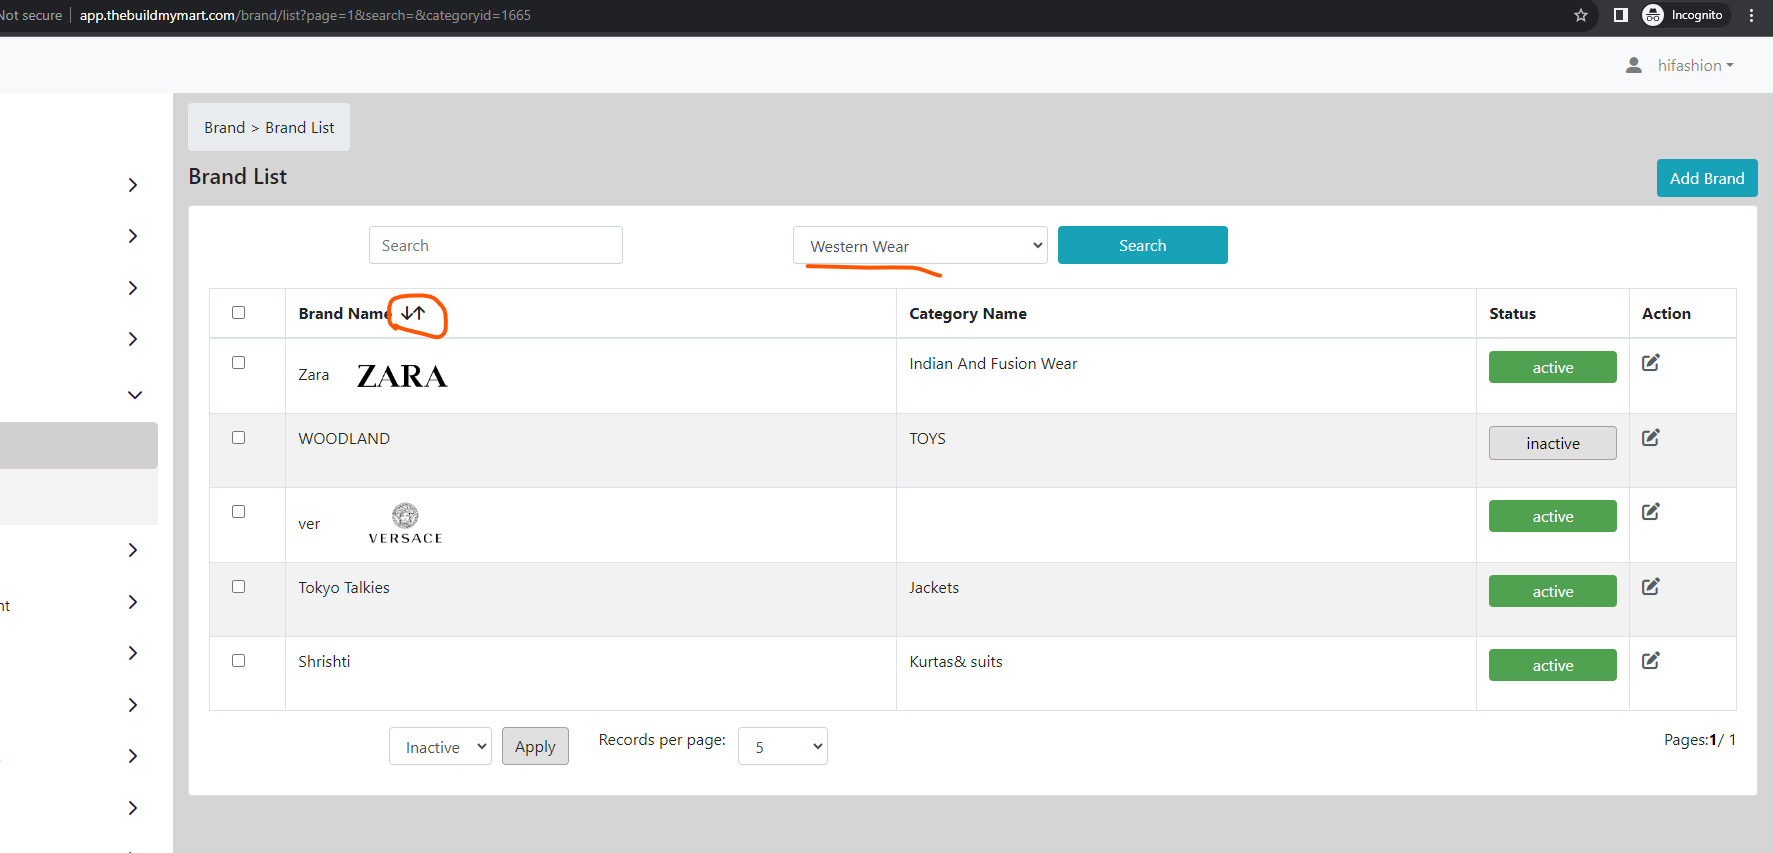Bookmark this page with star icon
This screenshot has height=853, width=1773.
(x=1581, y=15)
